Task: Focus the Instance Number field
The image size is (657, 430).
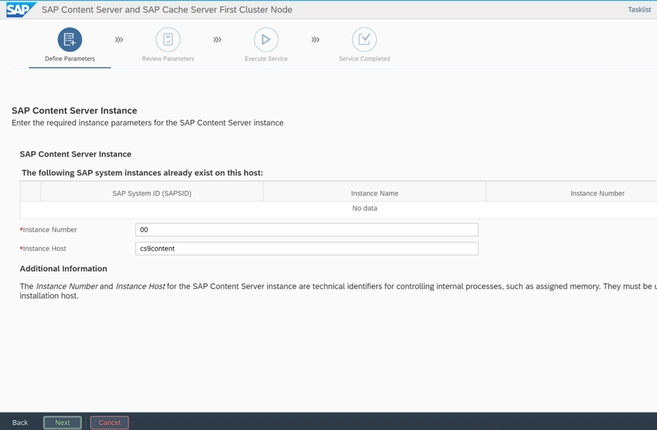Action: (x=307, y=230)
